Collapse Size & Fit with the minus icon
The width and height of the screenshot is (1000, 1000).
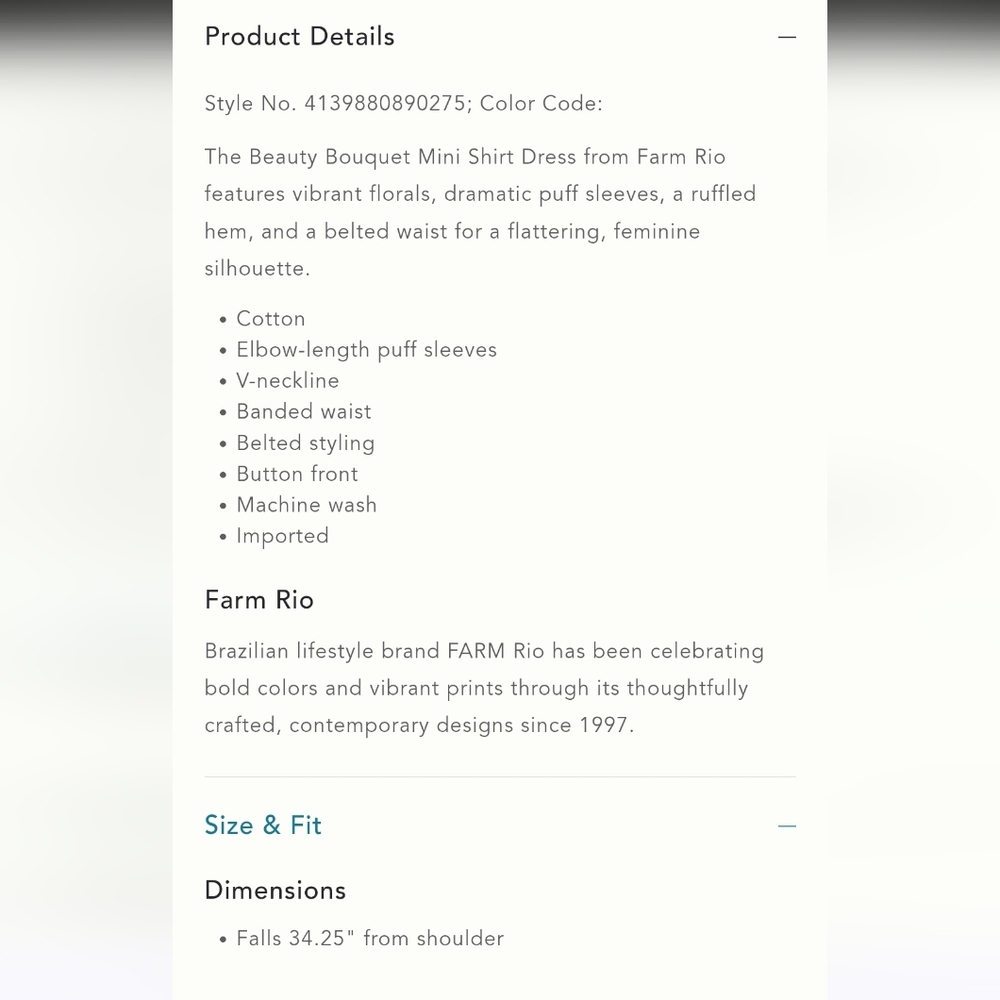(x=787, y=826)
